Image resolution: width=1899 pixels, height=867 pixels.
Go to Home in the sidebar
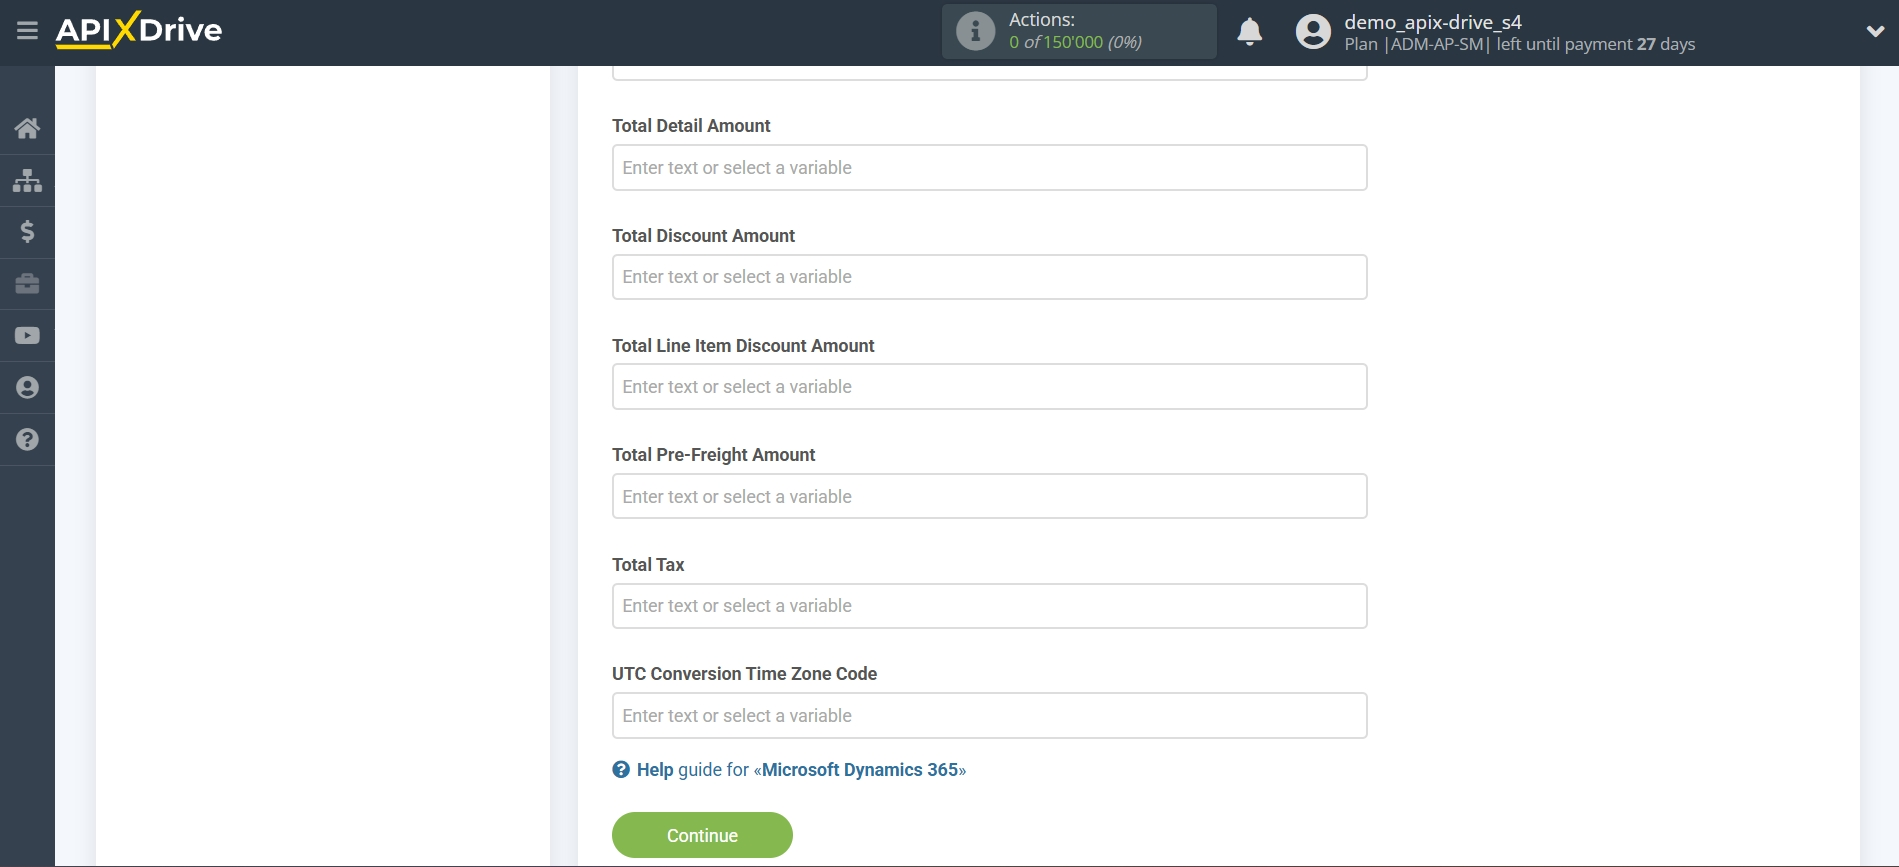point(27,128)
